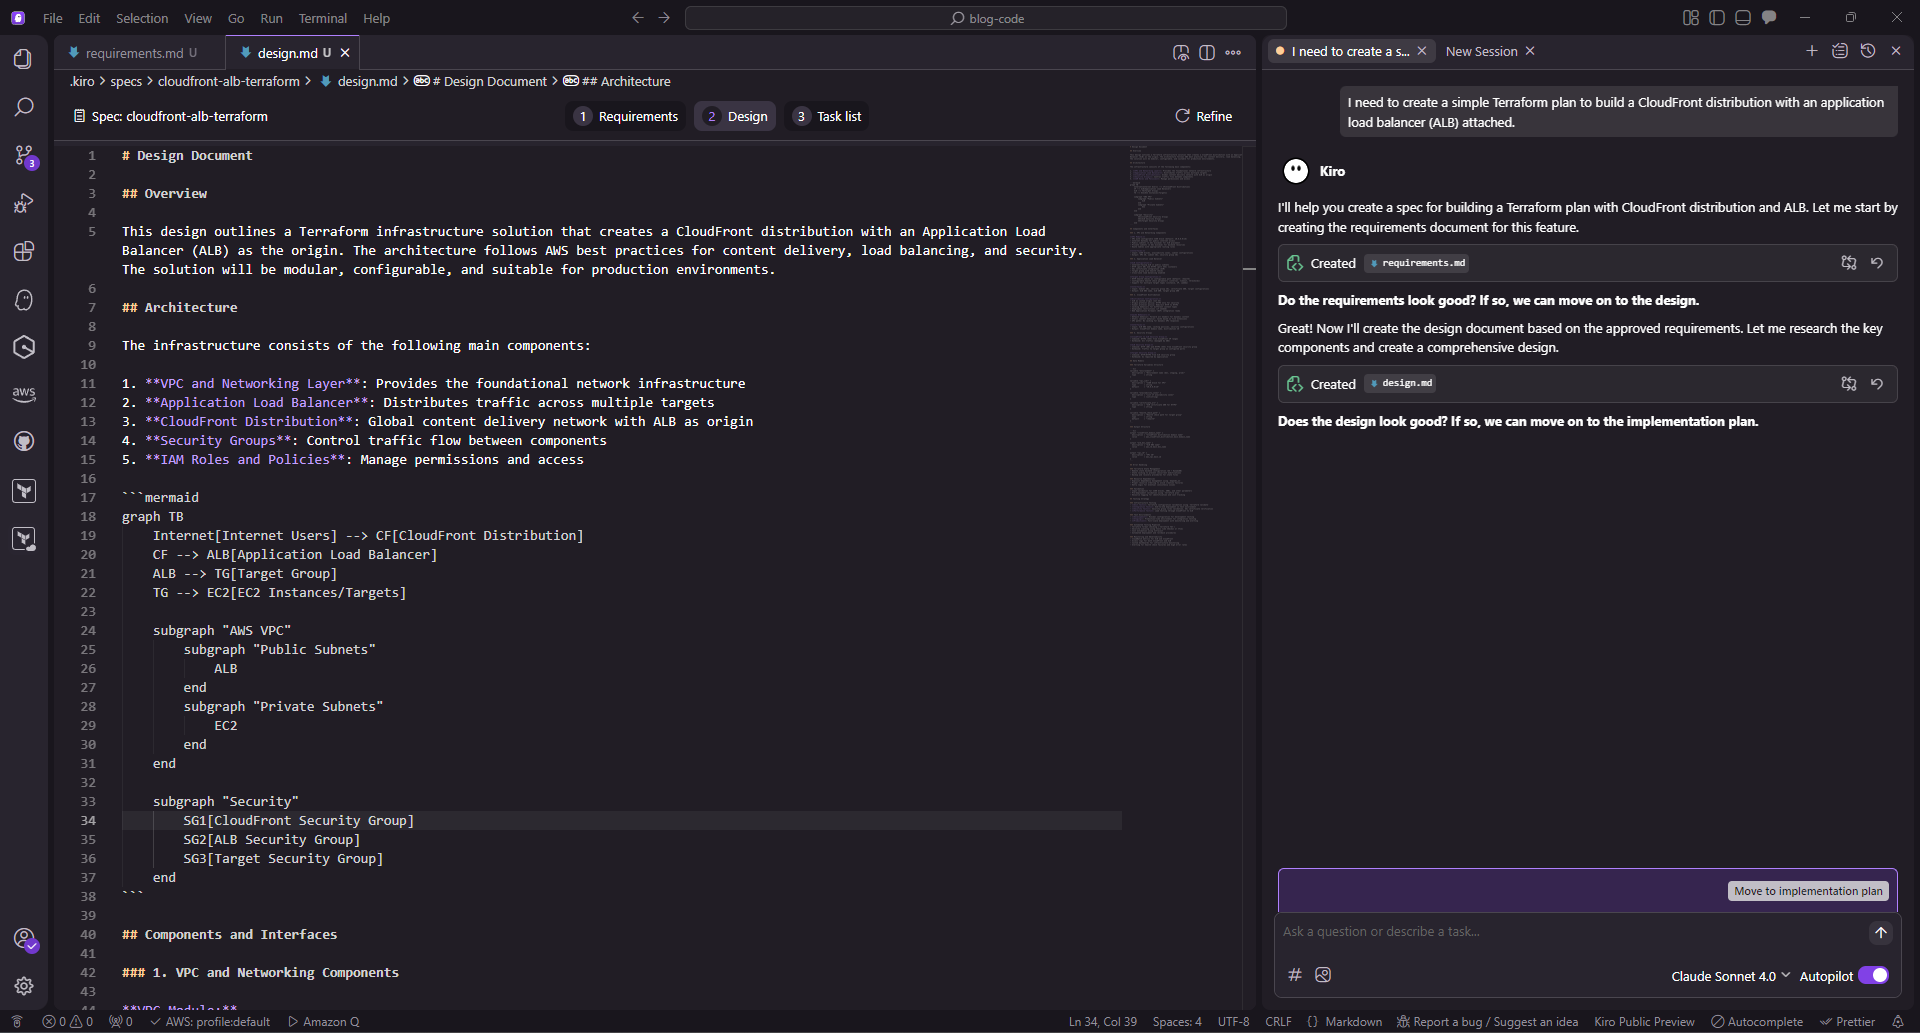Open the Kiro ghost panel icon
This screenshot has height=1033, width=1920.
[x=24, y=299]
